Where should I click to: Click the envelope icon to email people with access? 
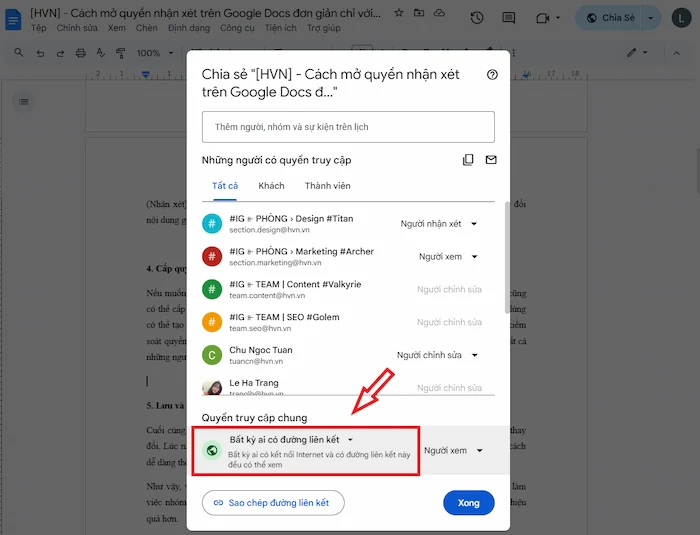pos(491,160)
